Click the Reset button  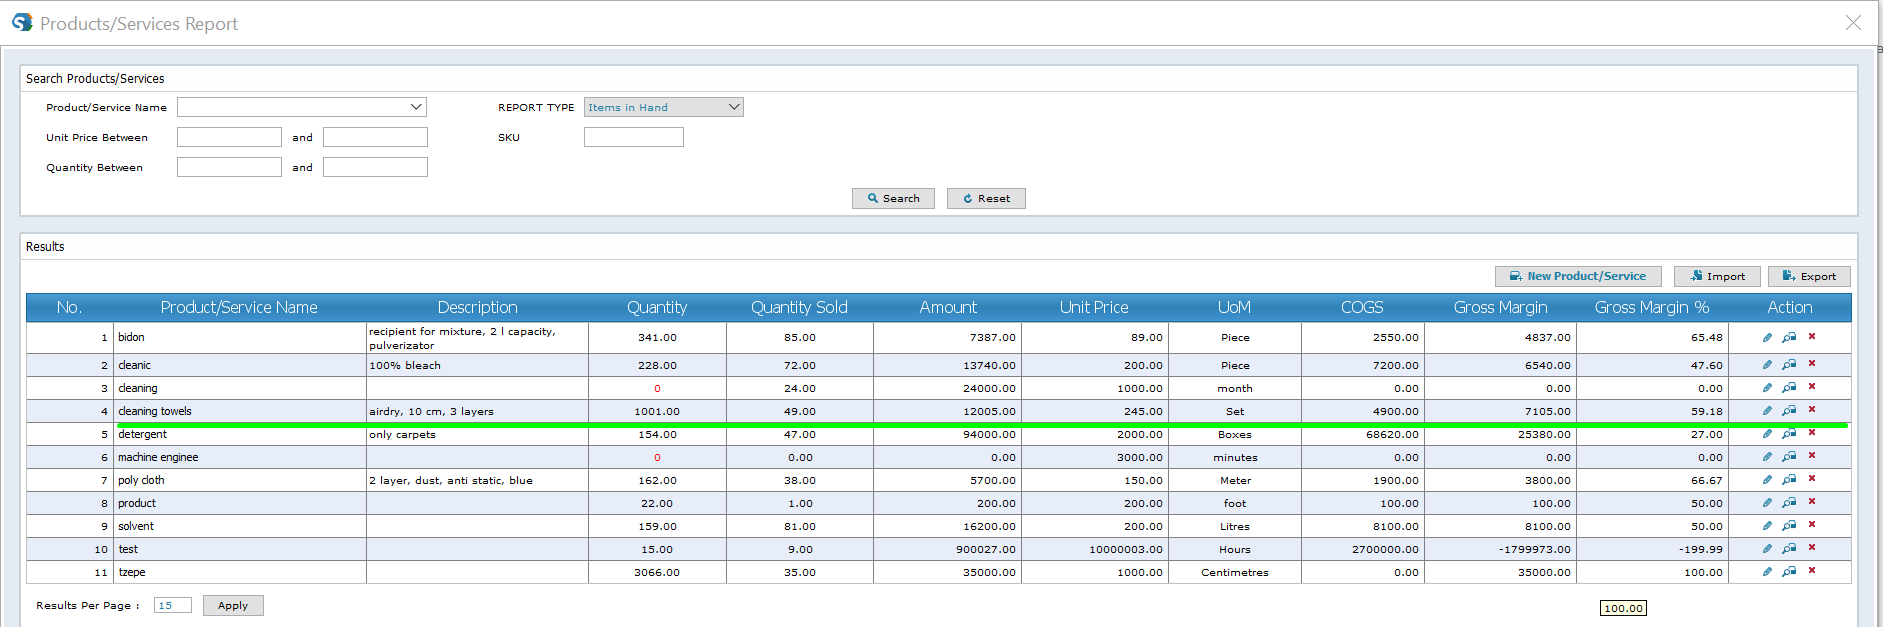986,199
